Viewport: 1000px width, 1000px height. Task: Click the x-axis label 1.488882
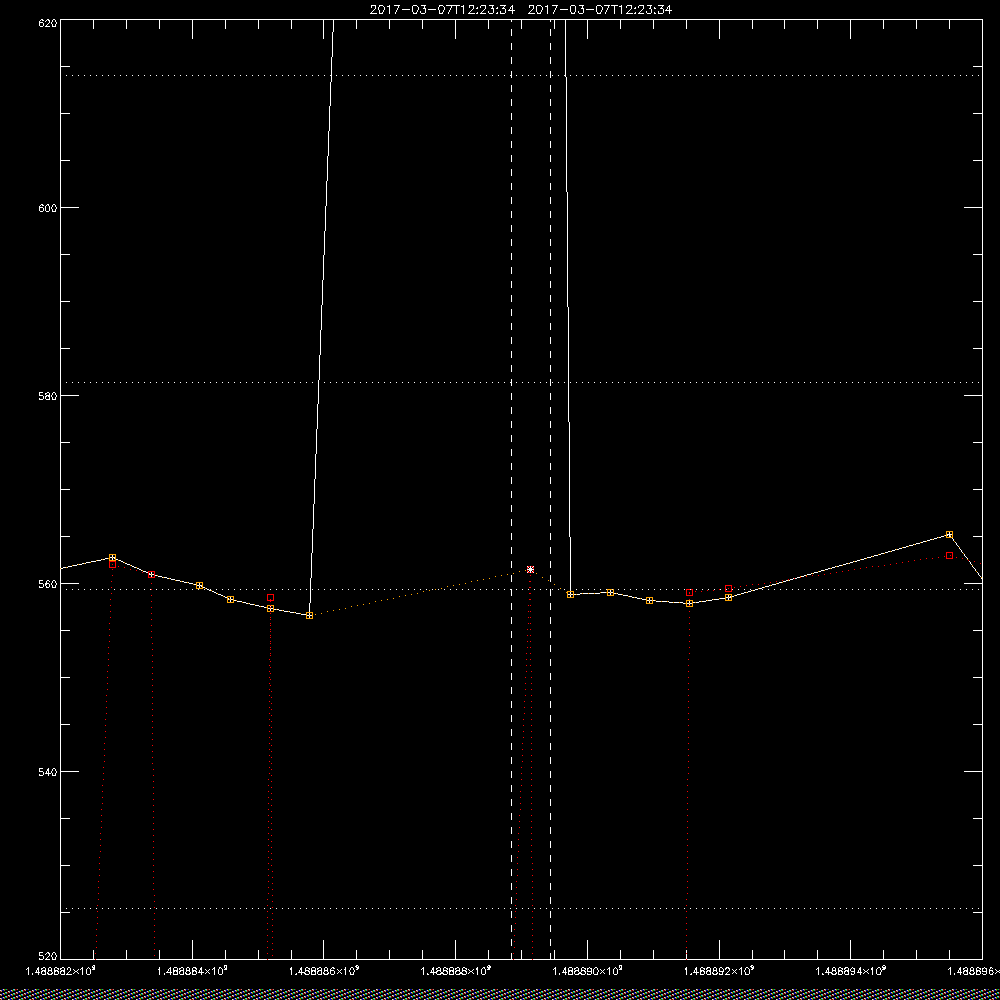(x=60, y=971)
